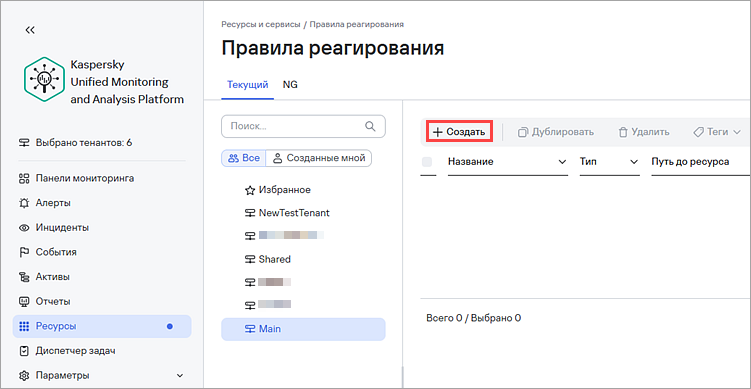Go to Алерты in the sidebar
The width and height of the screenshot is (751, 389).
pyautogui.click(x=53, y=203)
